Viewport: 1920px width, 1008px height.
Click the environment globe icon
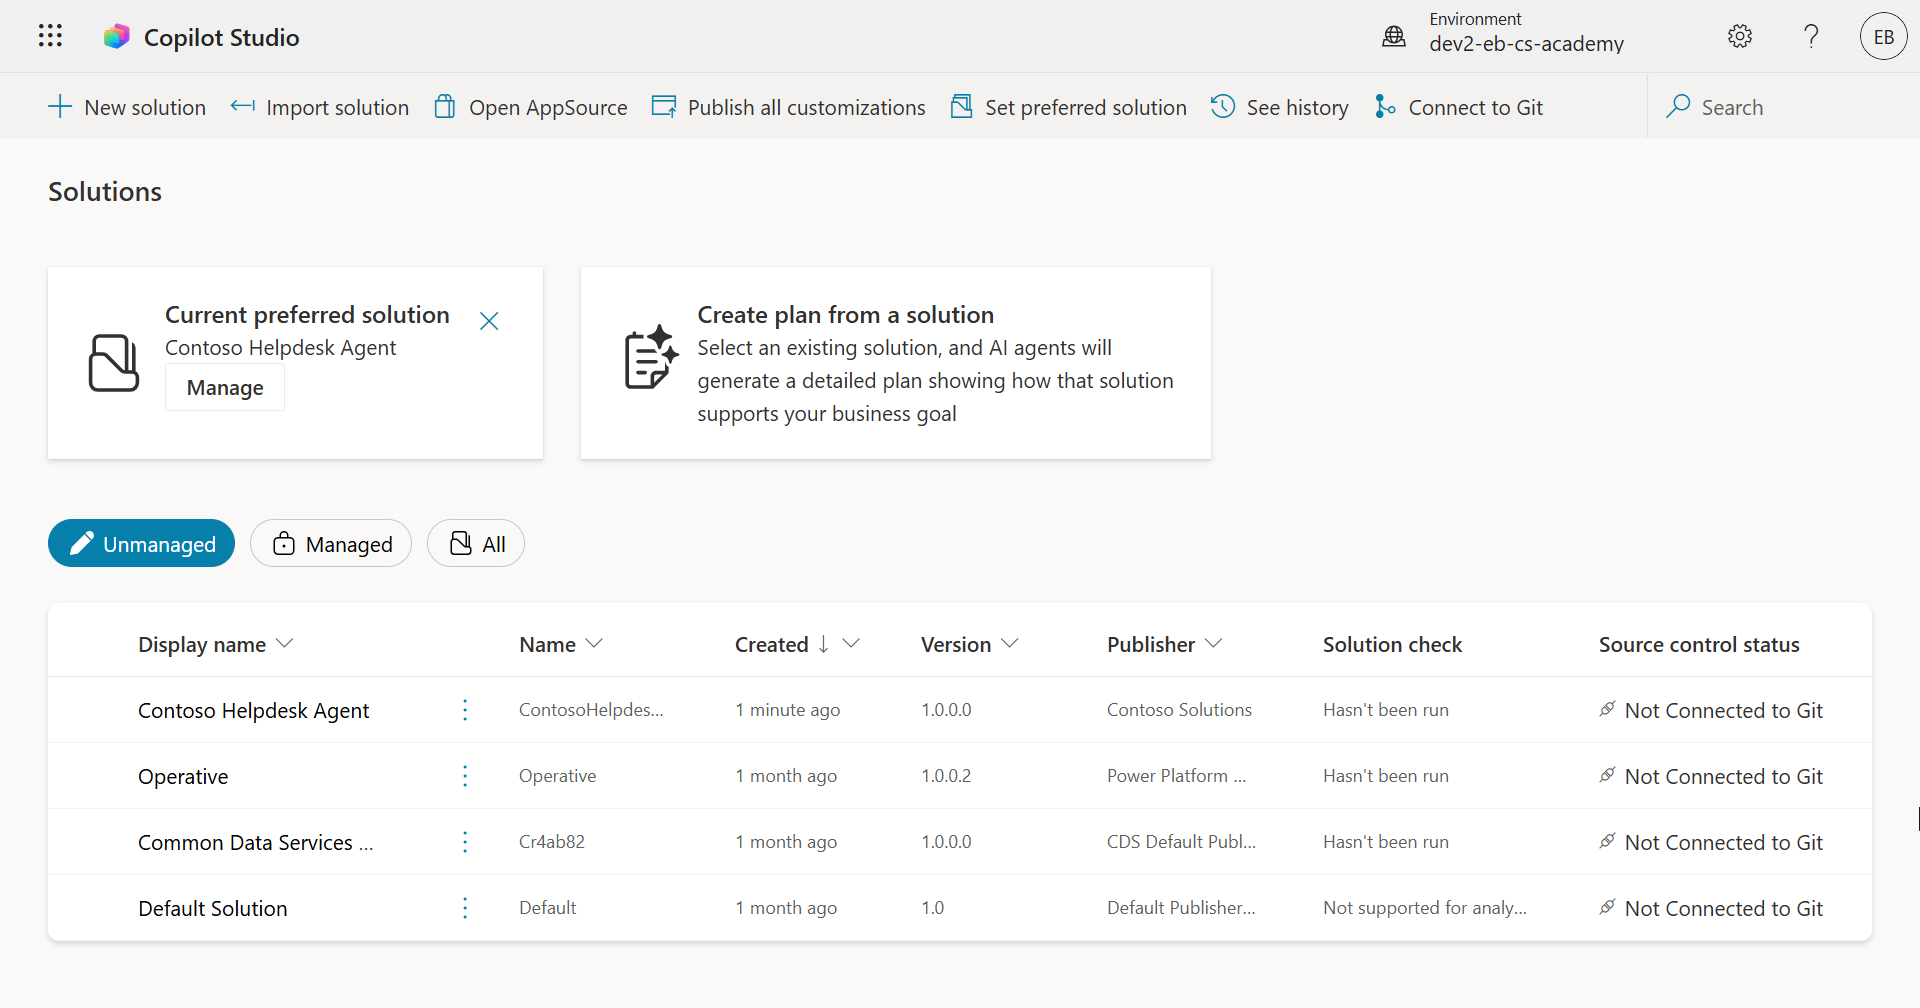coord(1393,37)
